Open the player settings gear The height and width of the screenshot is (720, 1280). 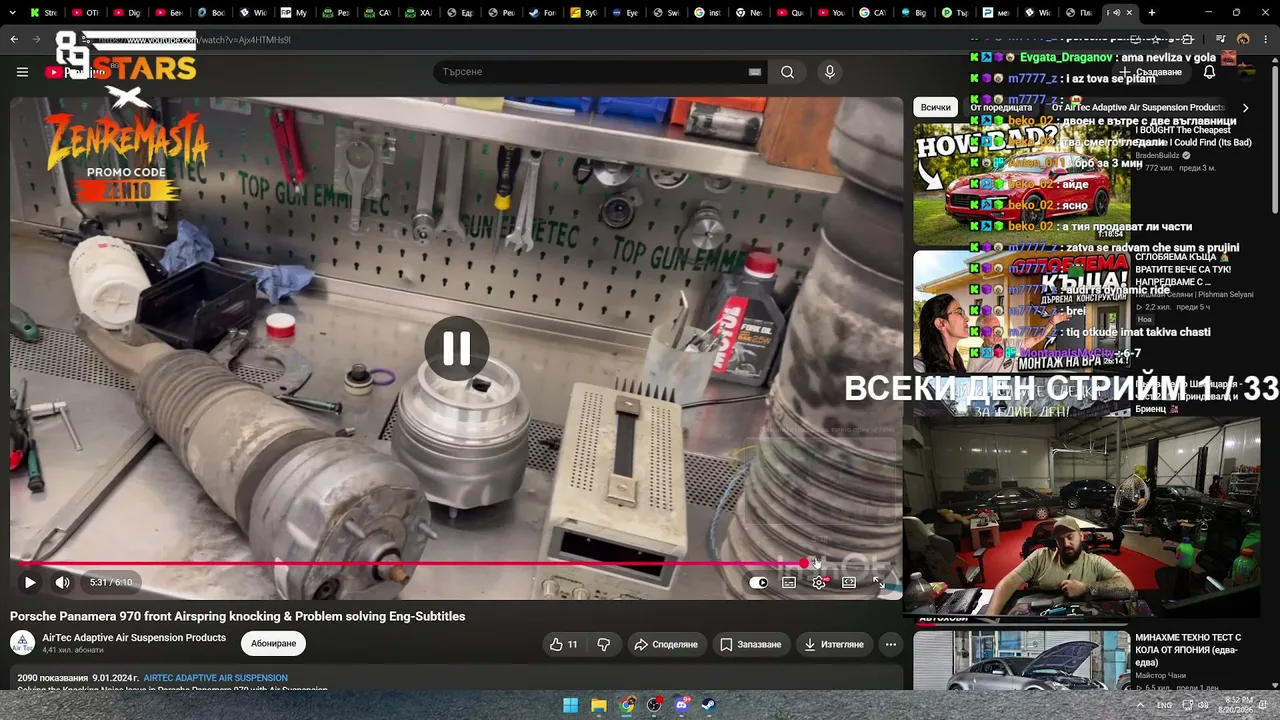[x=819, y=582]
